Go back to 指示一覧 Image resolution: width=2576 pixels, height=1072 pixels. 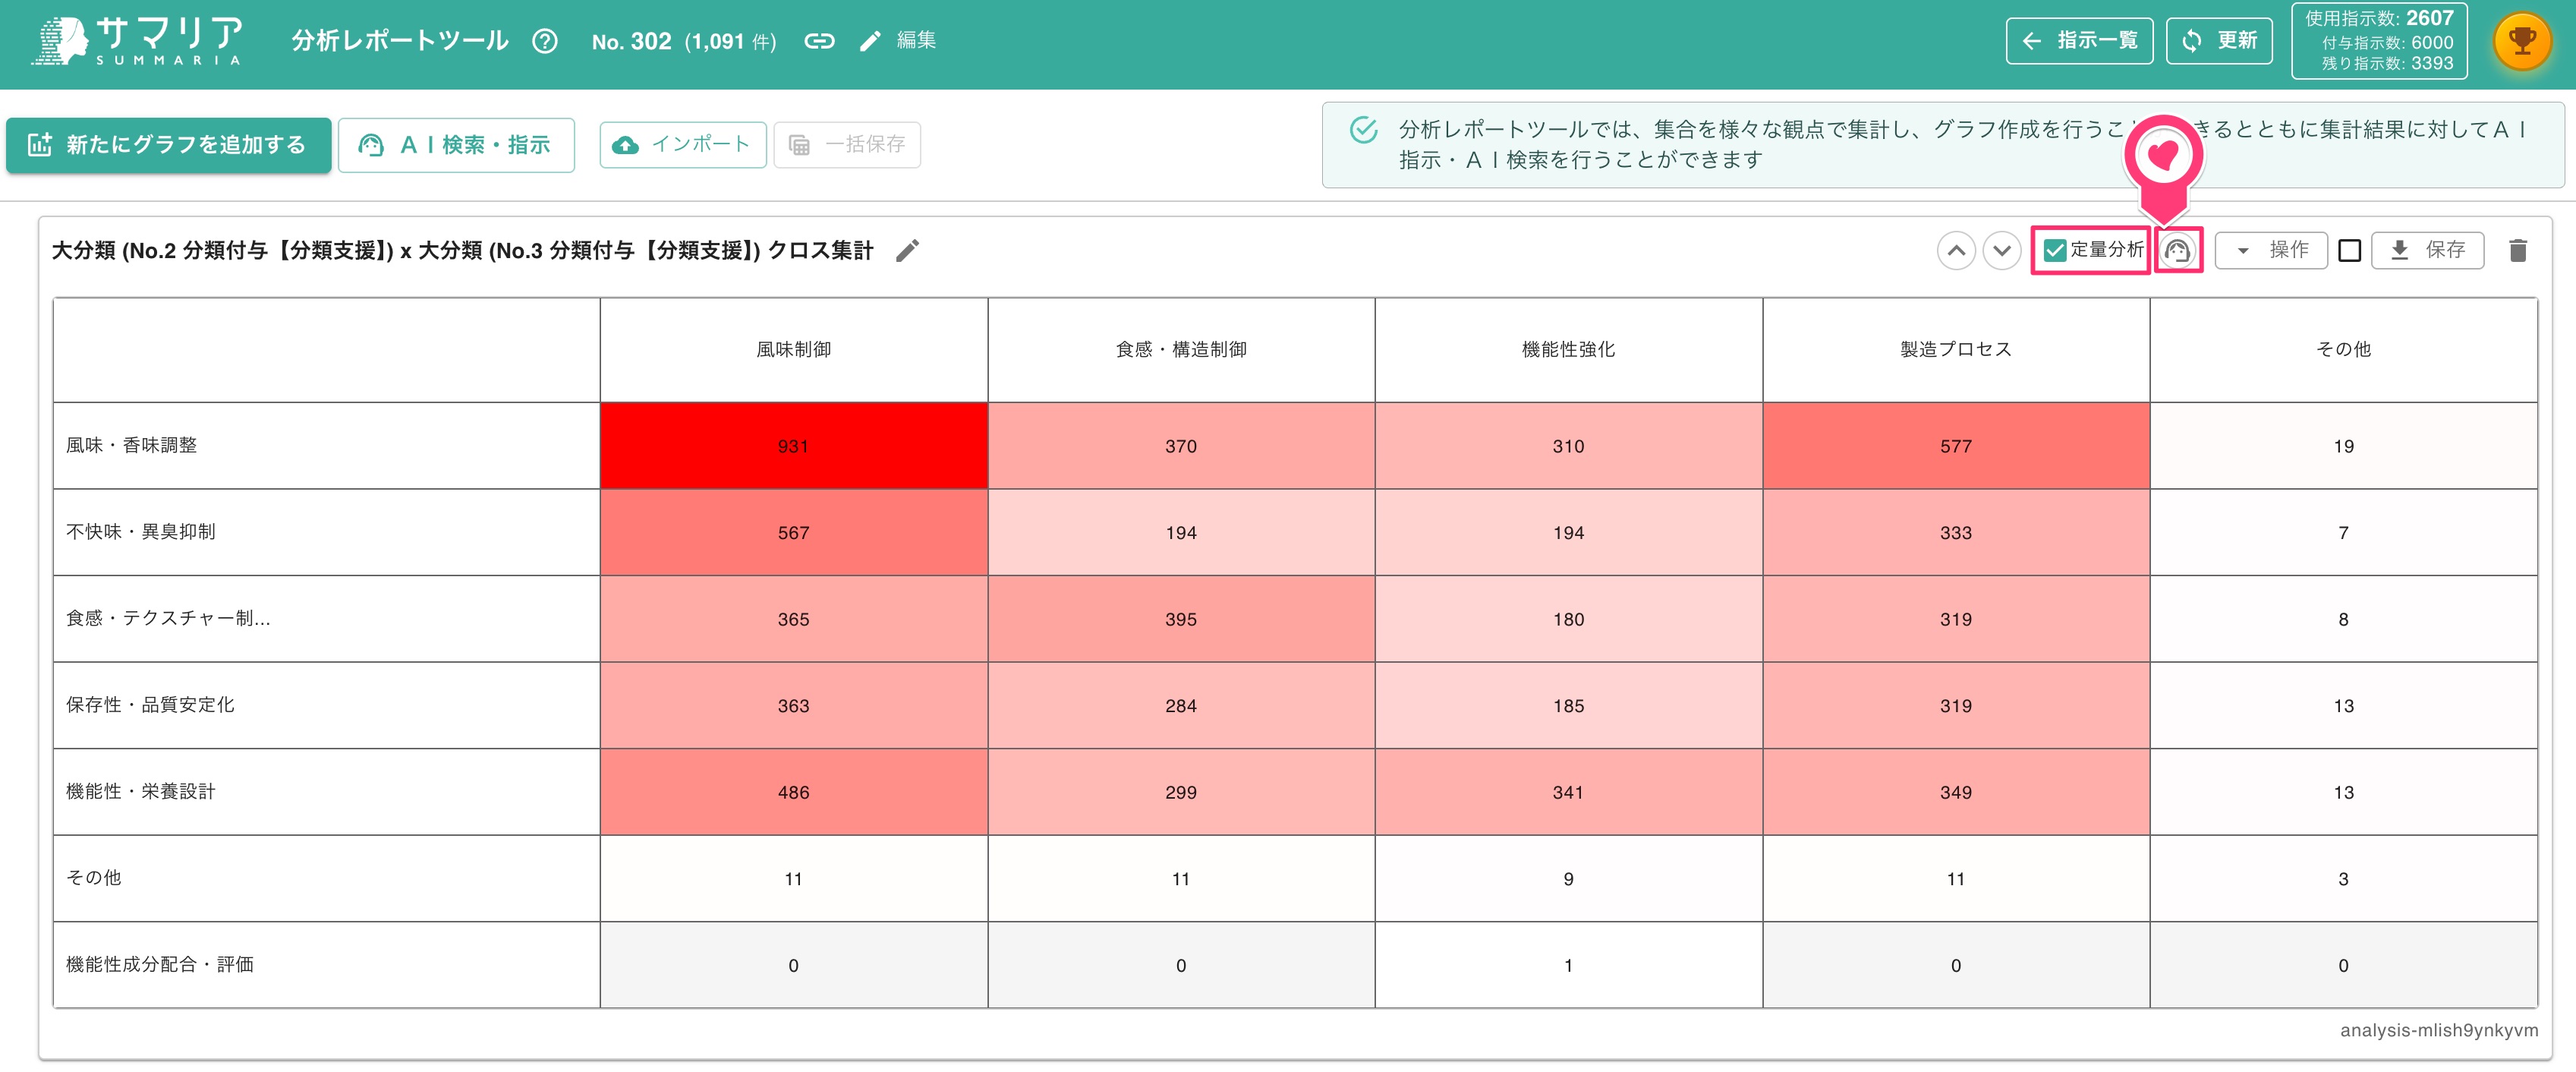click(x=2079, y=41)
